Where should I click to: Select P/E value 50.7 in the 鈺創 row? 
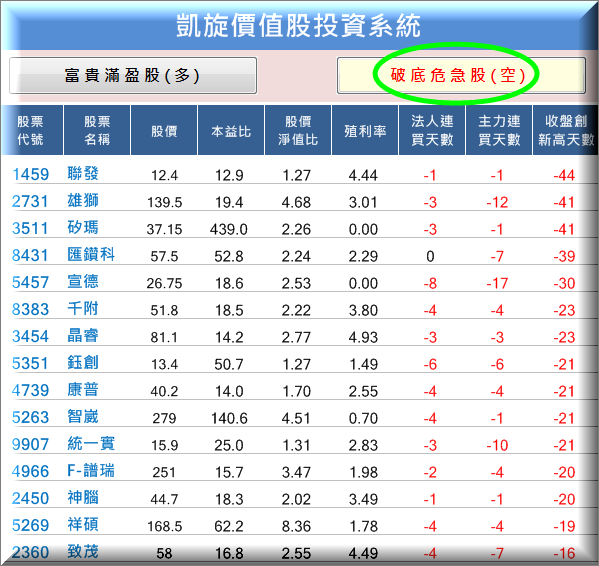228,364
